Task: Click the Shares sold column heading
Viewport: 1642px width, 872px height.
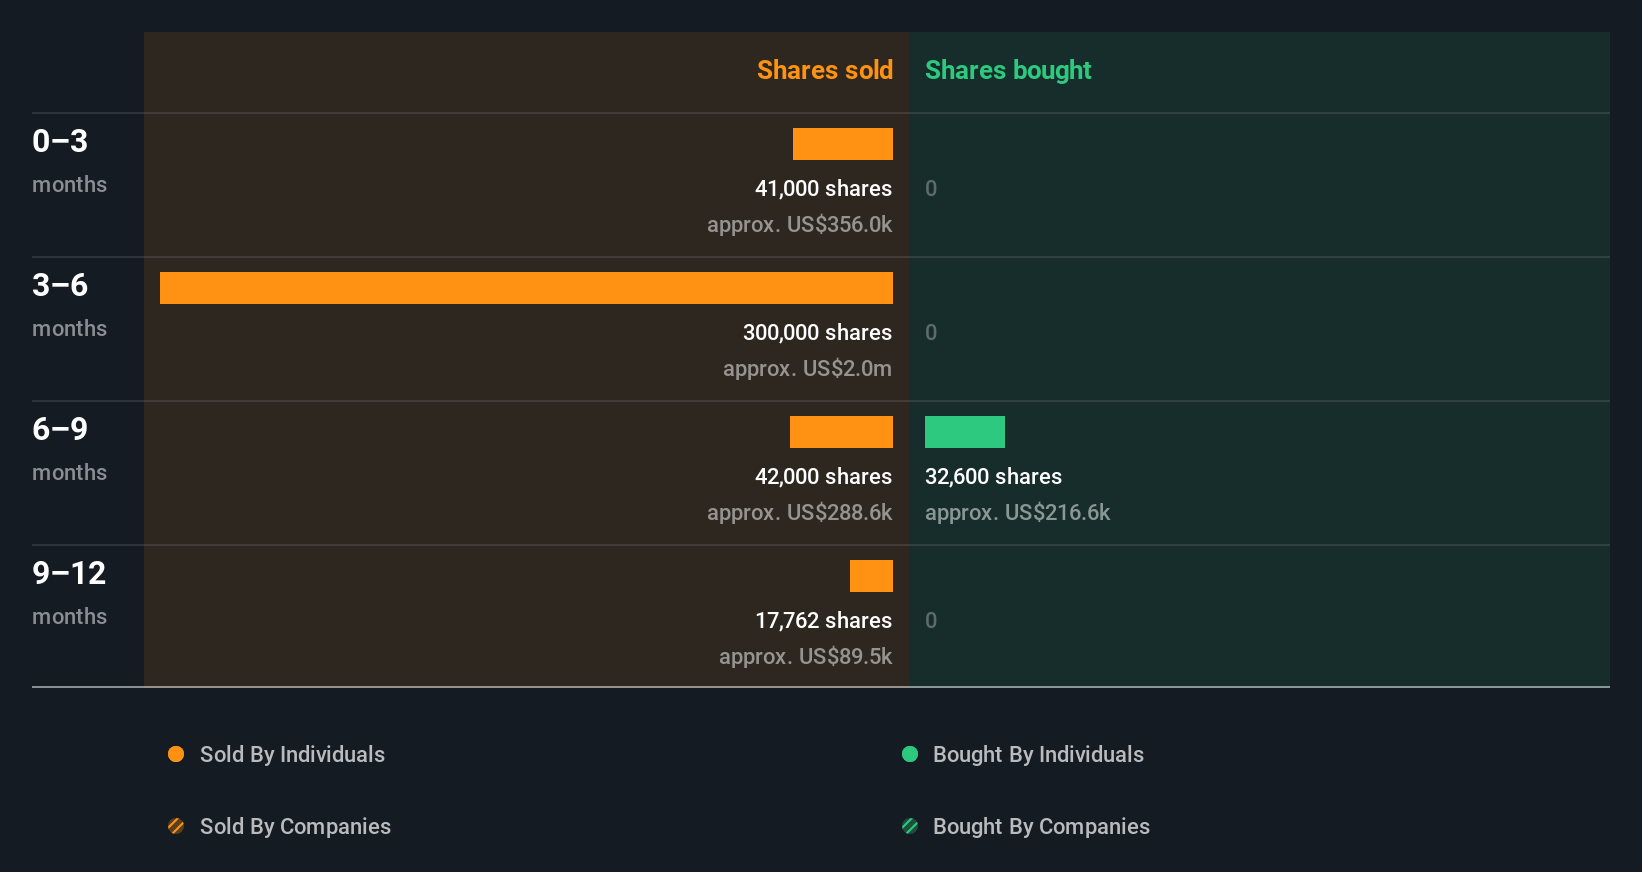Action: pos(825,70)
